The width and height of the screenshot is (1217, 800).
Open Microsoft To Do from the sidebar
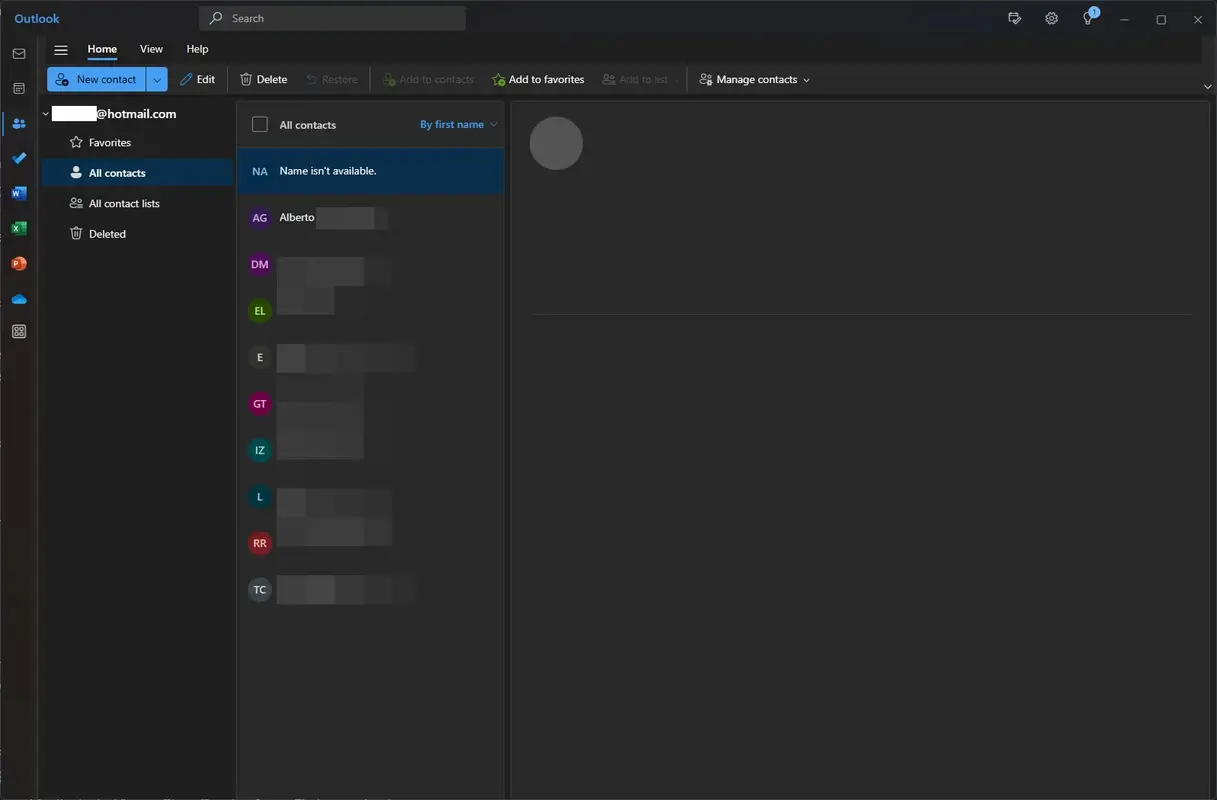point(18,158)
